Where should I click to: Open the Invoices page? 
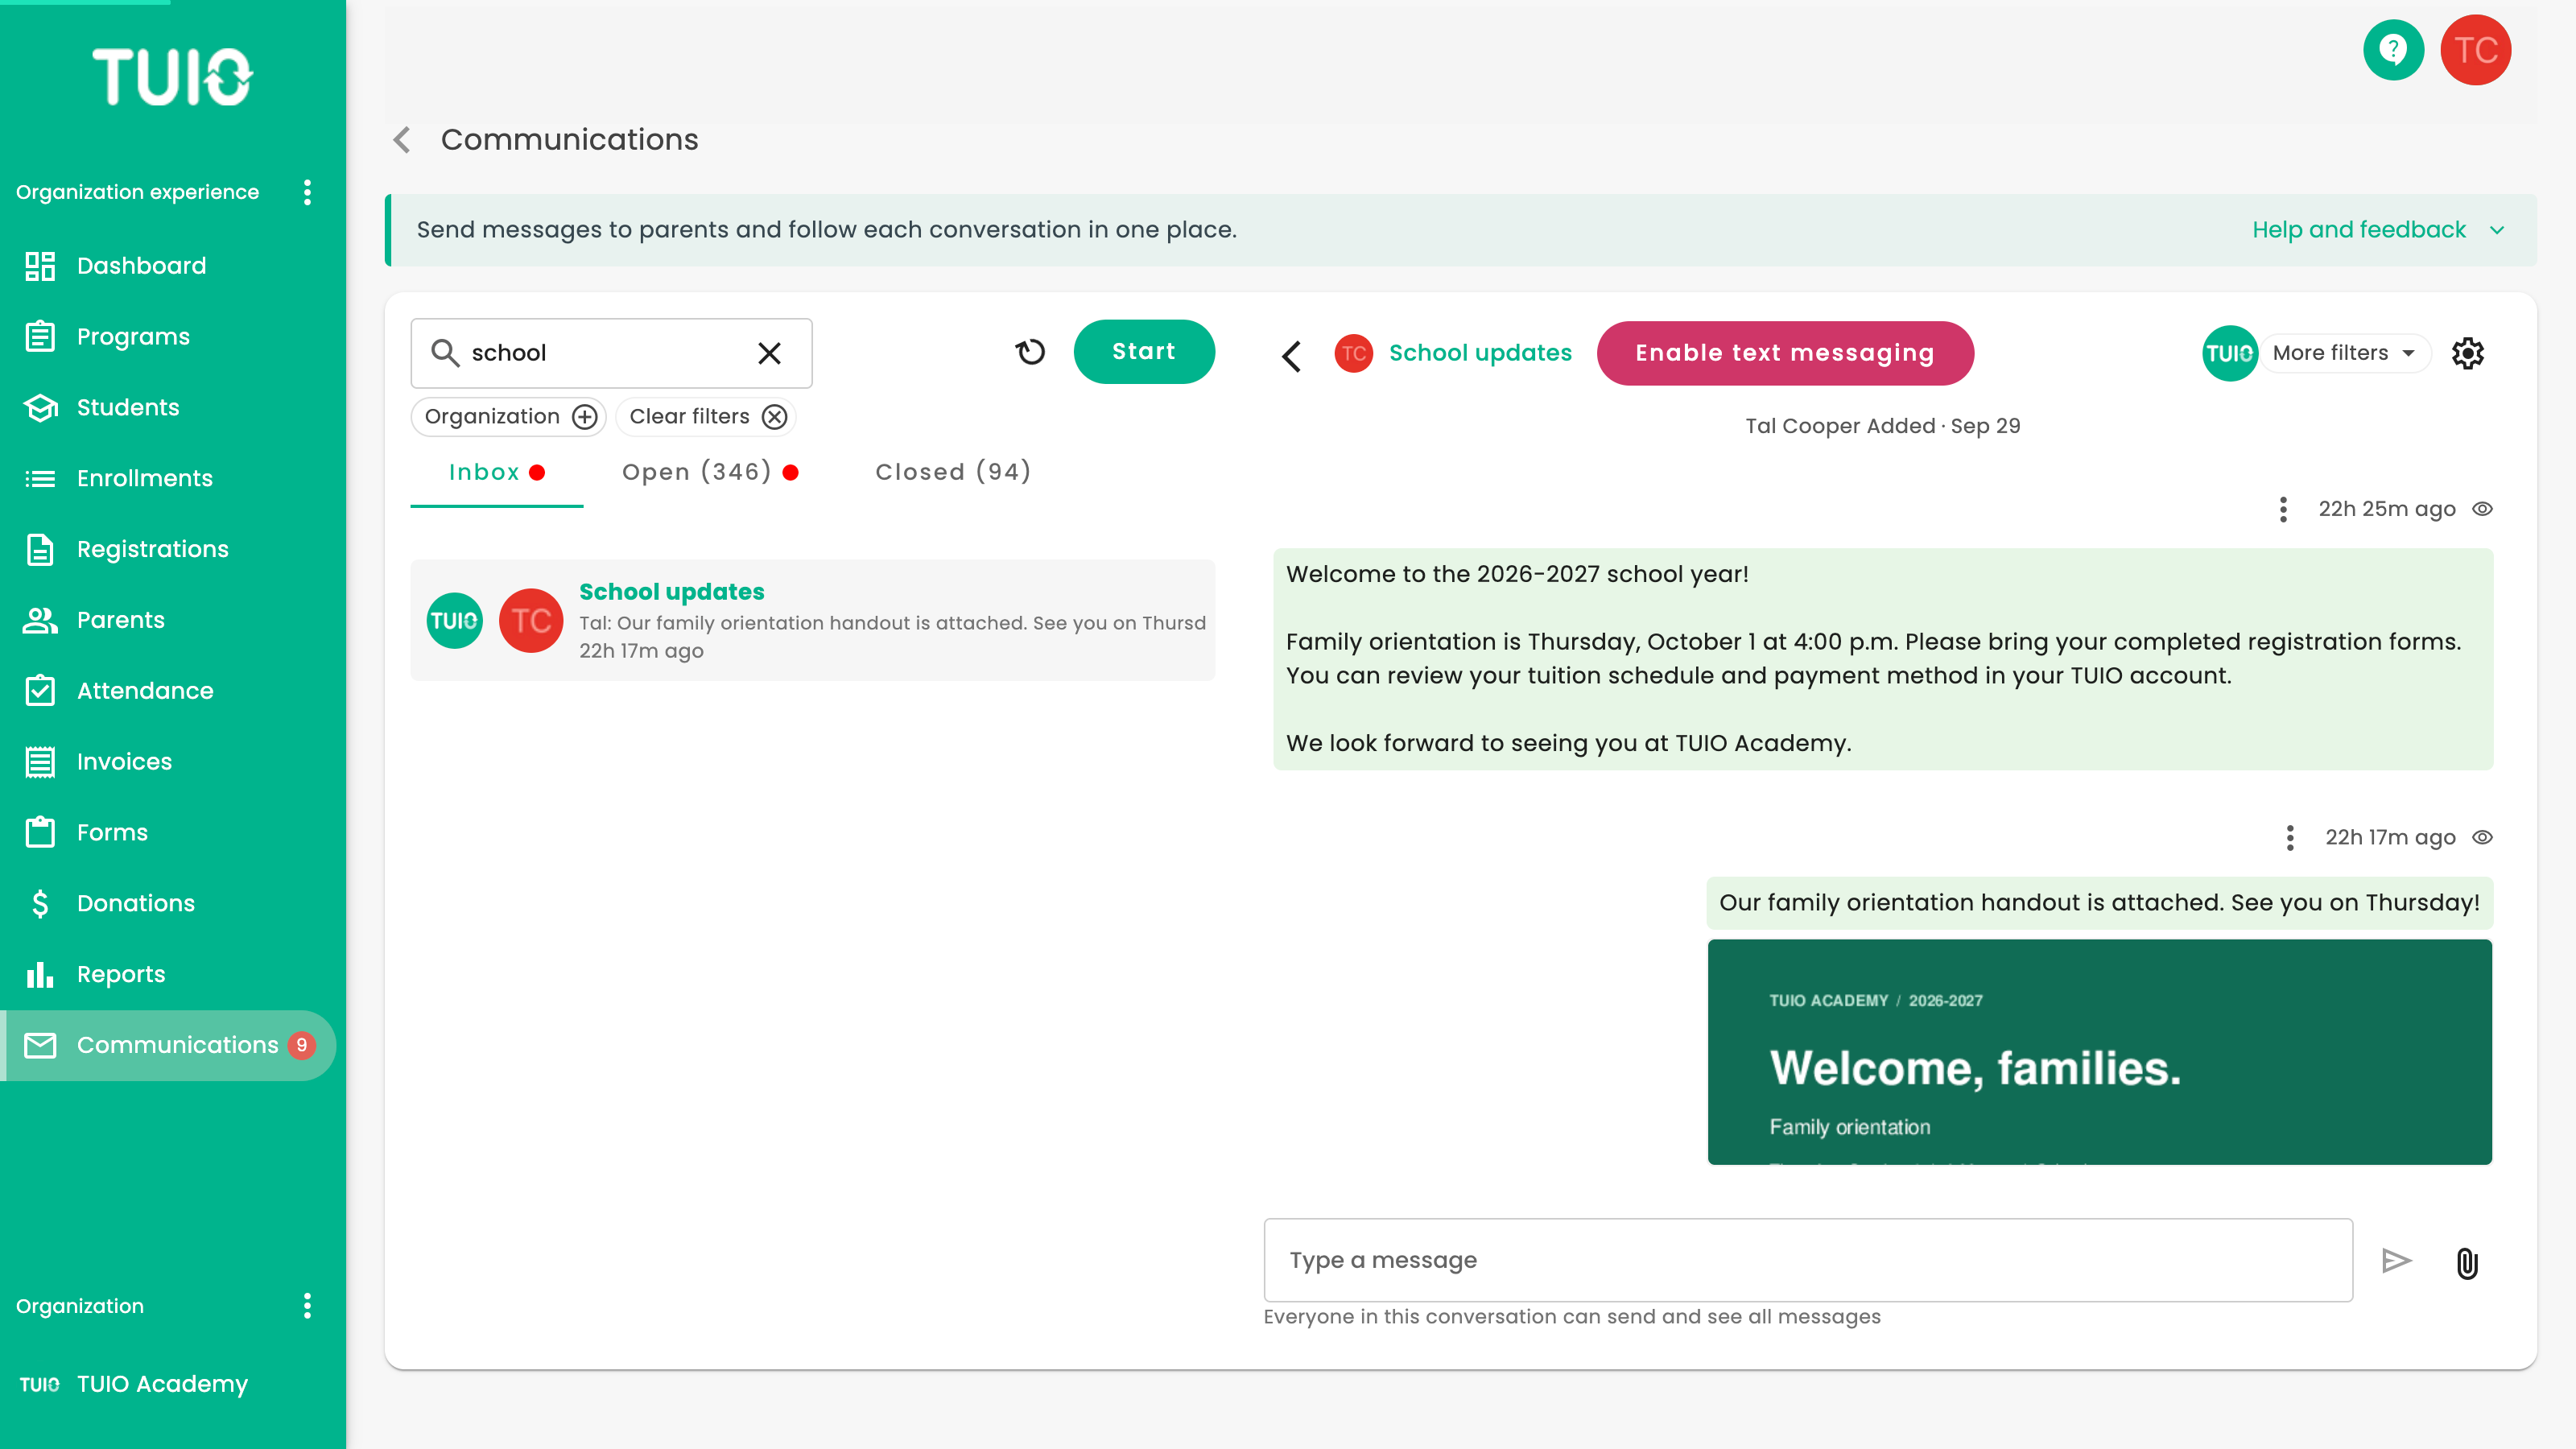click(x=170, y=762)
